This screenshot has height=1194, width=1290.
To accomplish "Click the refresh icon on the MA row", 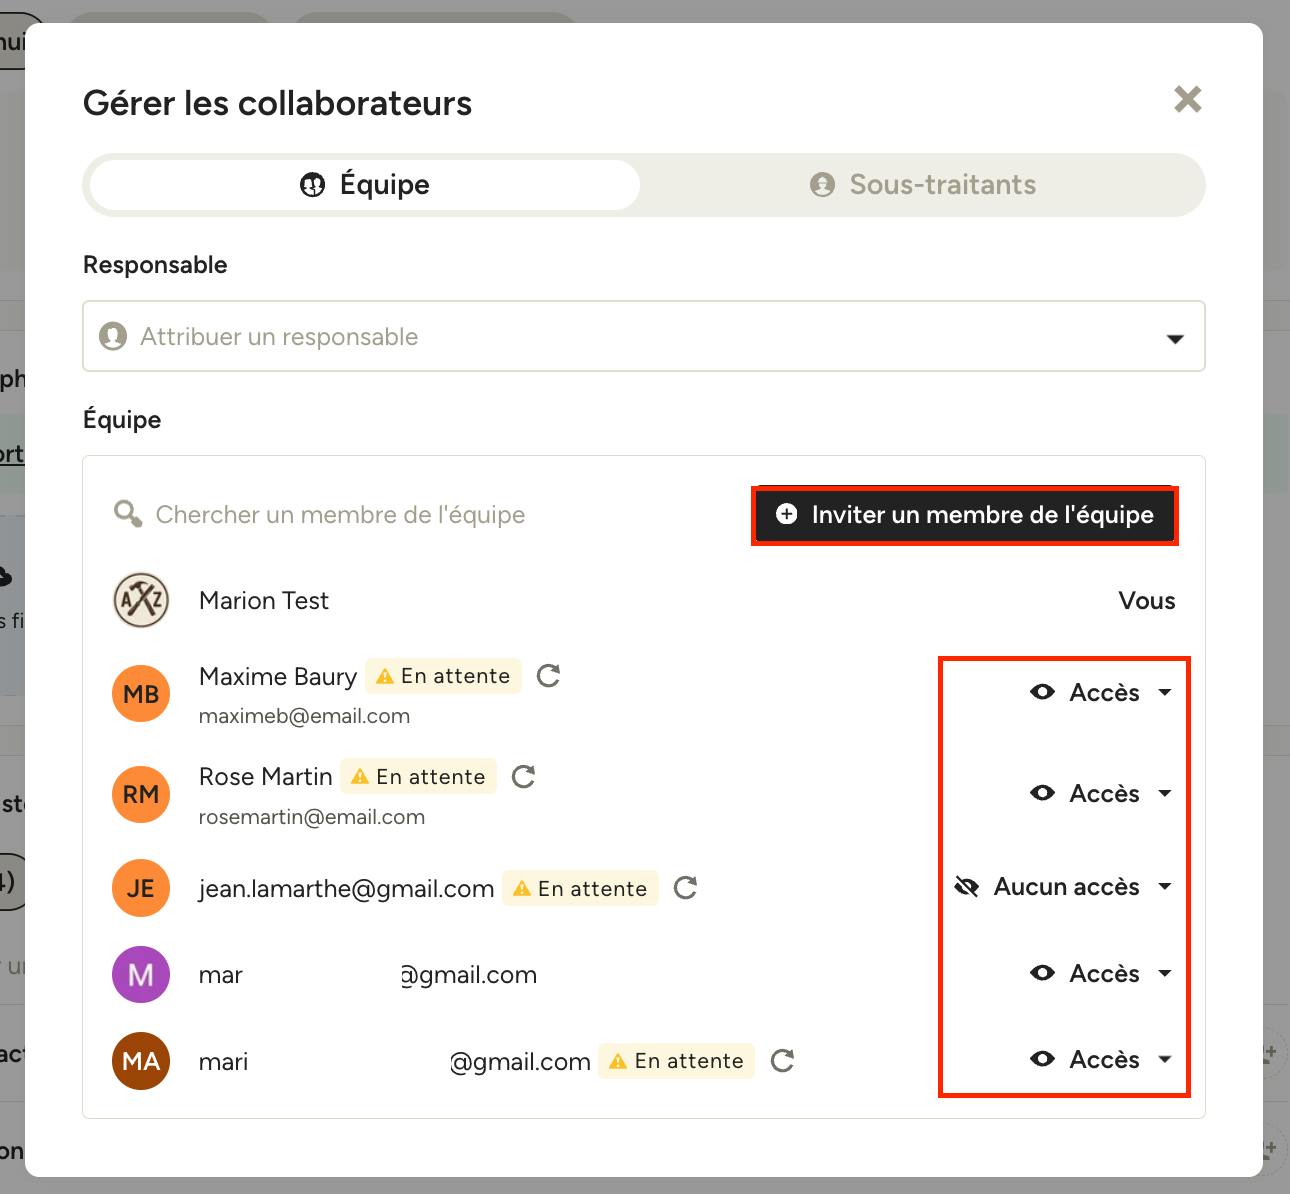I will (x=782, y=1061).
